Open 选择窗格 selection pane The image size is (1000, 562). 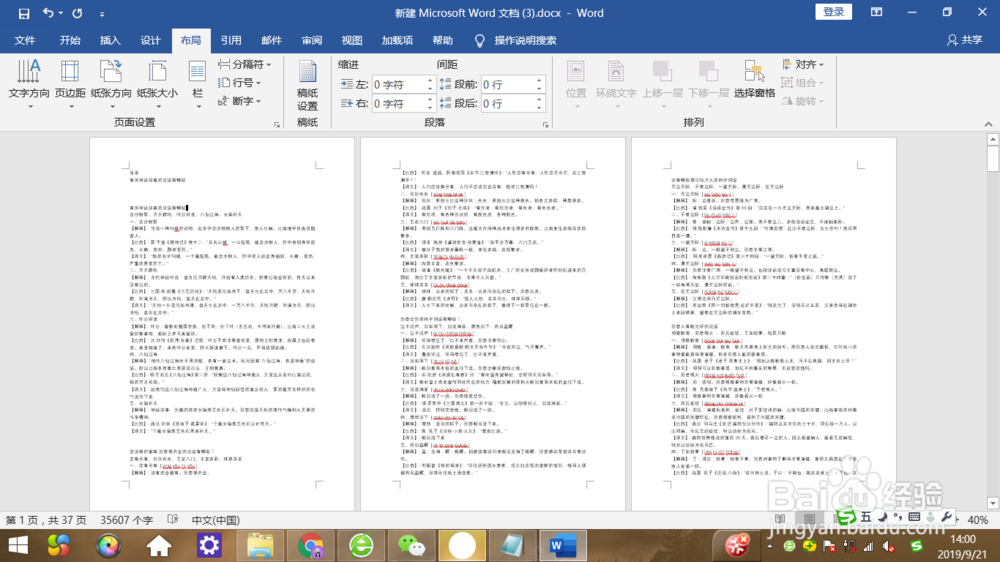754,80
